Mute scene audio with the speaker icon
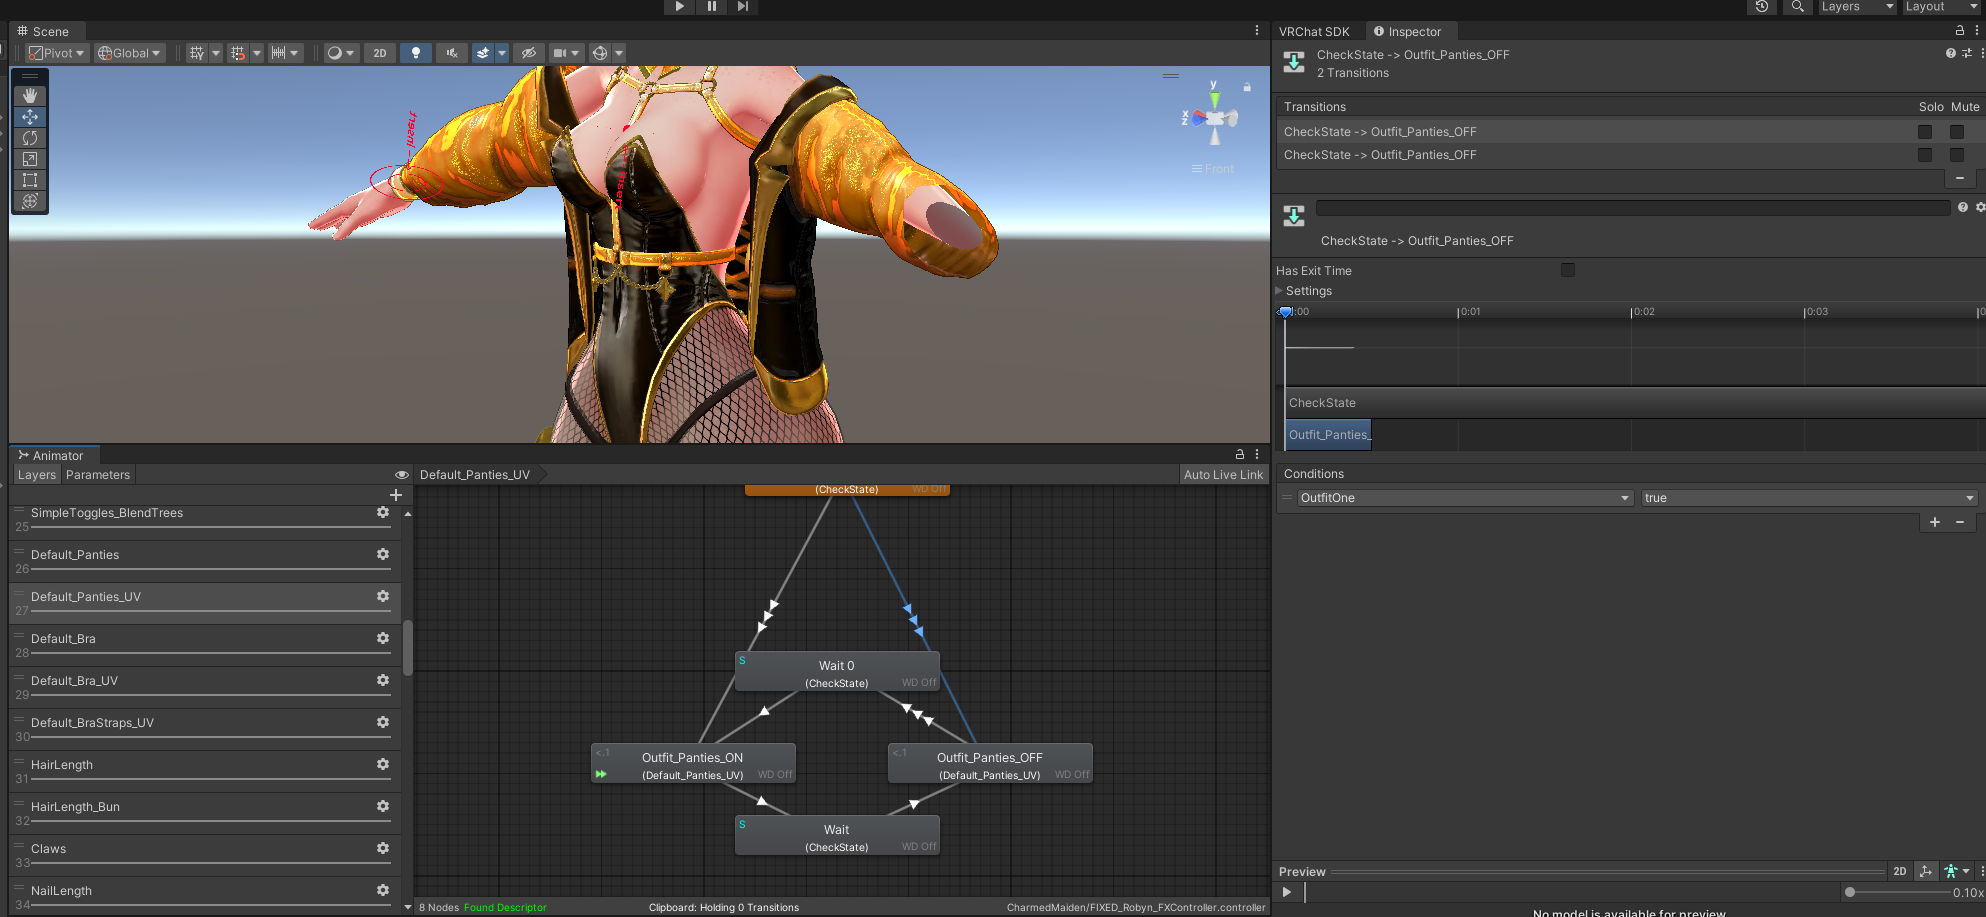 (452, 53)
